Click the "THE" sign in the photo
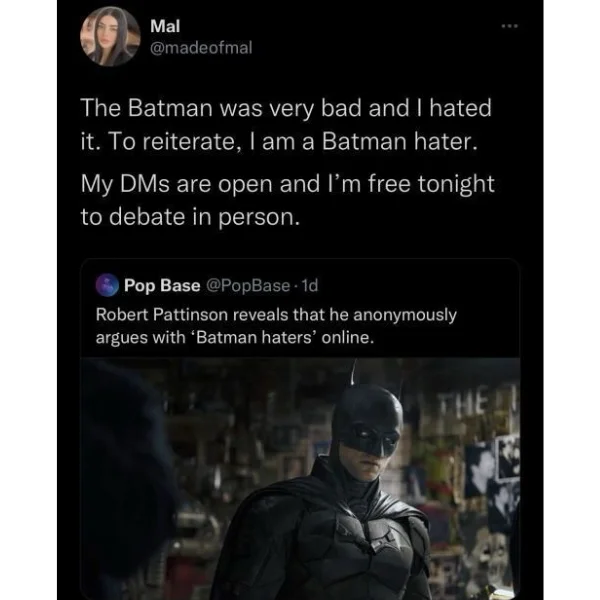This screenshot has width=600, height=600. [466, 407]
